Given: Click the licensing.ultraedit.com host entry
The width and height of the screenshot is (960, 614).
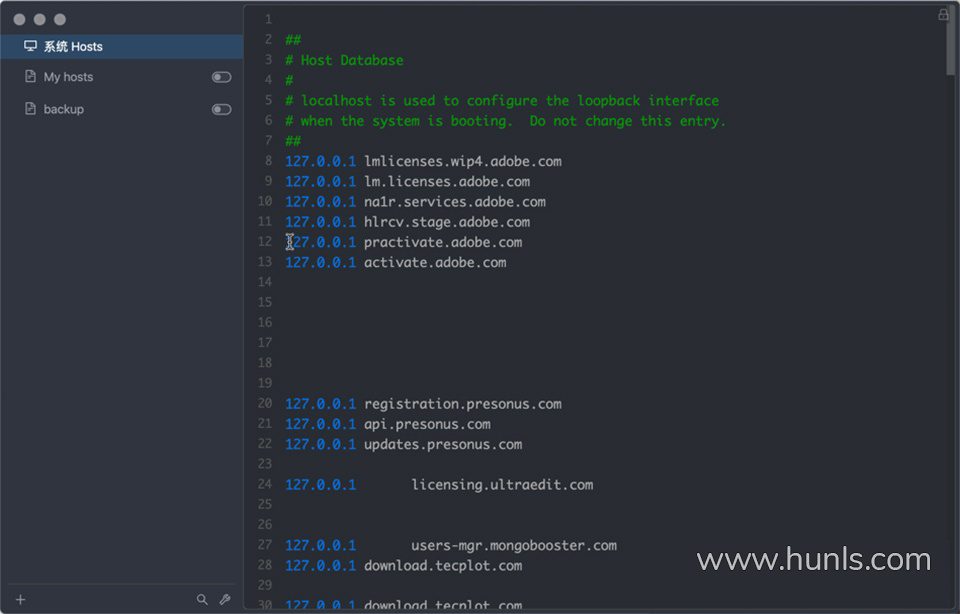Looking at the screenshot, I should [x=502, y=485].
